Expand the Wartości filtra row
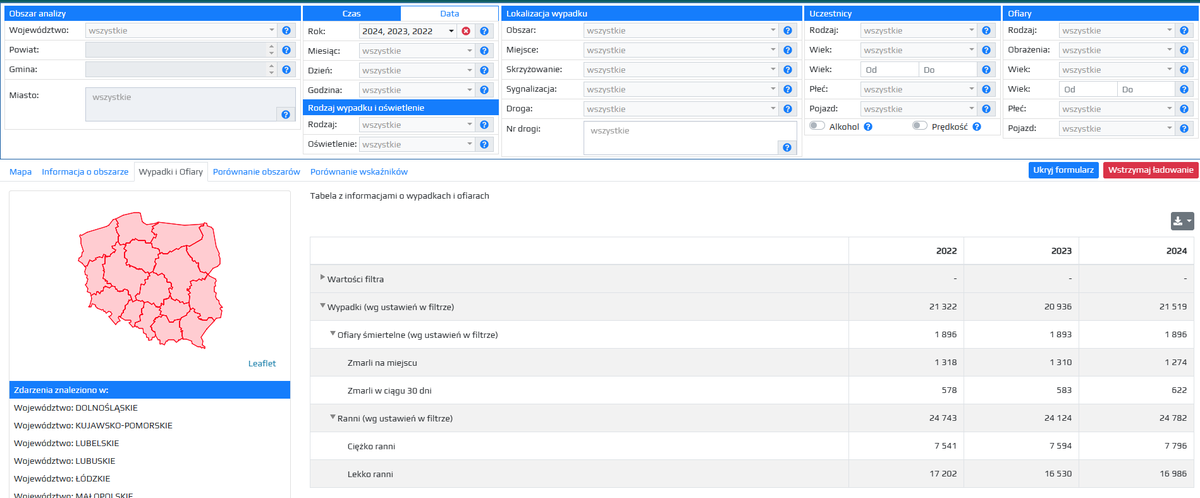1200x498 pixels. [323, 278]
